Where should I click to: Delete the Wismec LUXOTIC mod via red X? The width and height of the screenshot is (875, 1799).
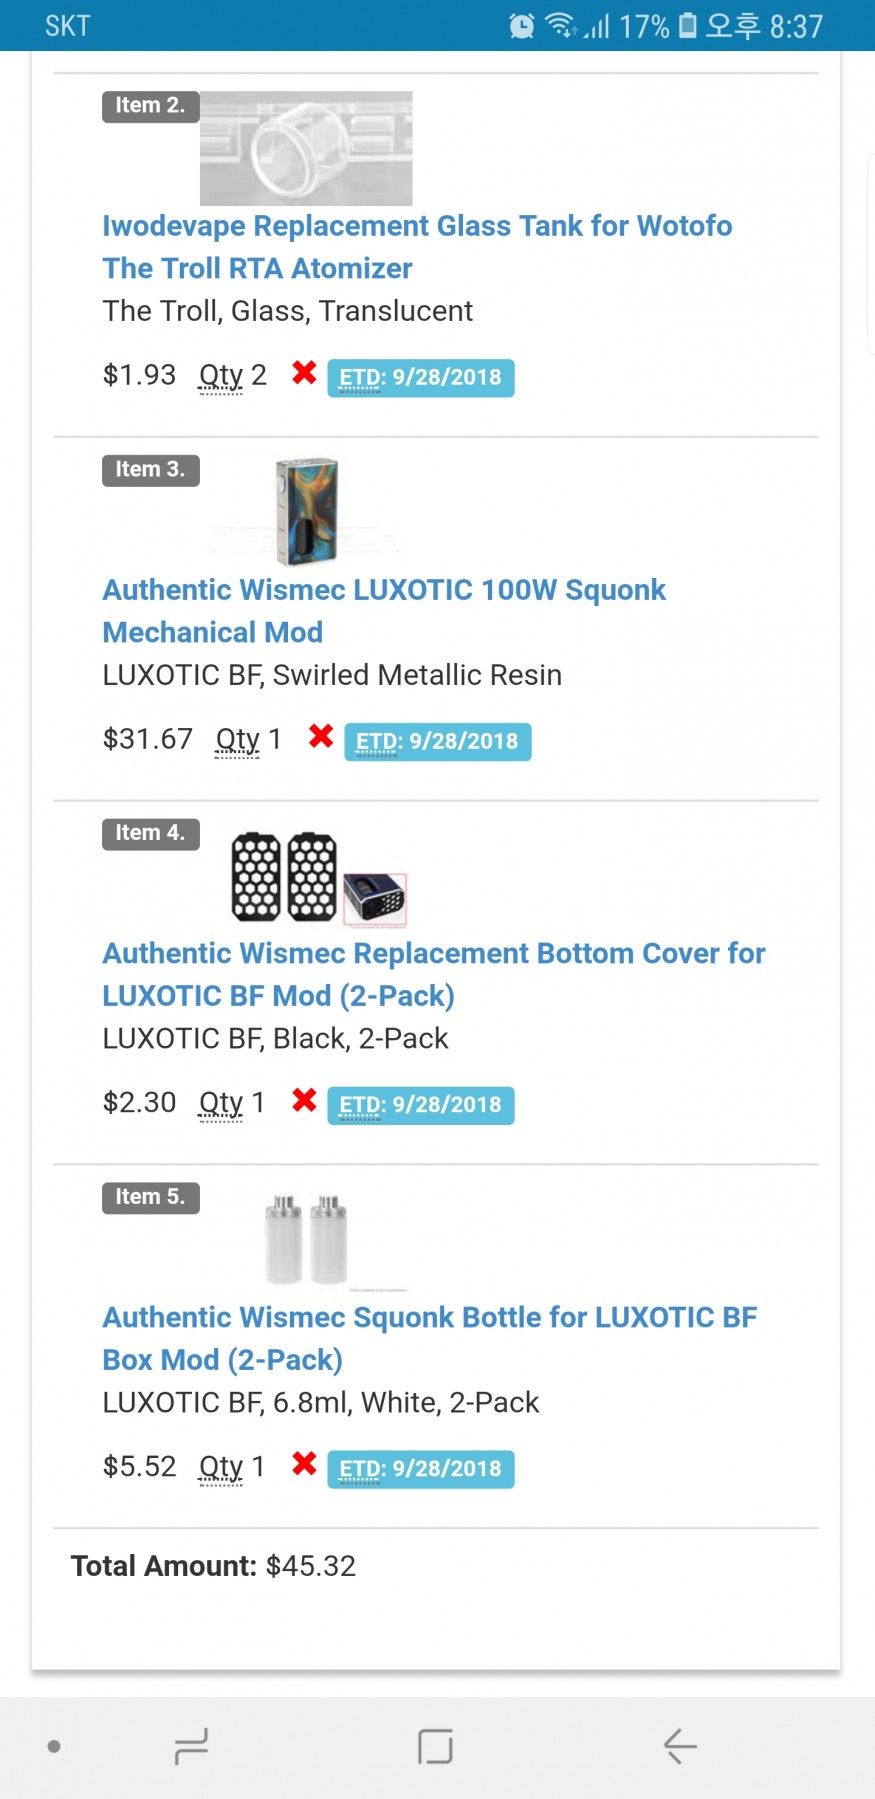click(x=321, y=738)
